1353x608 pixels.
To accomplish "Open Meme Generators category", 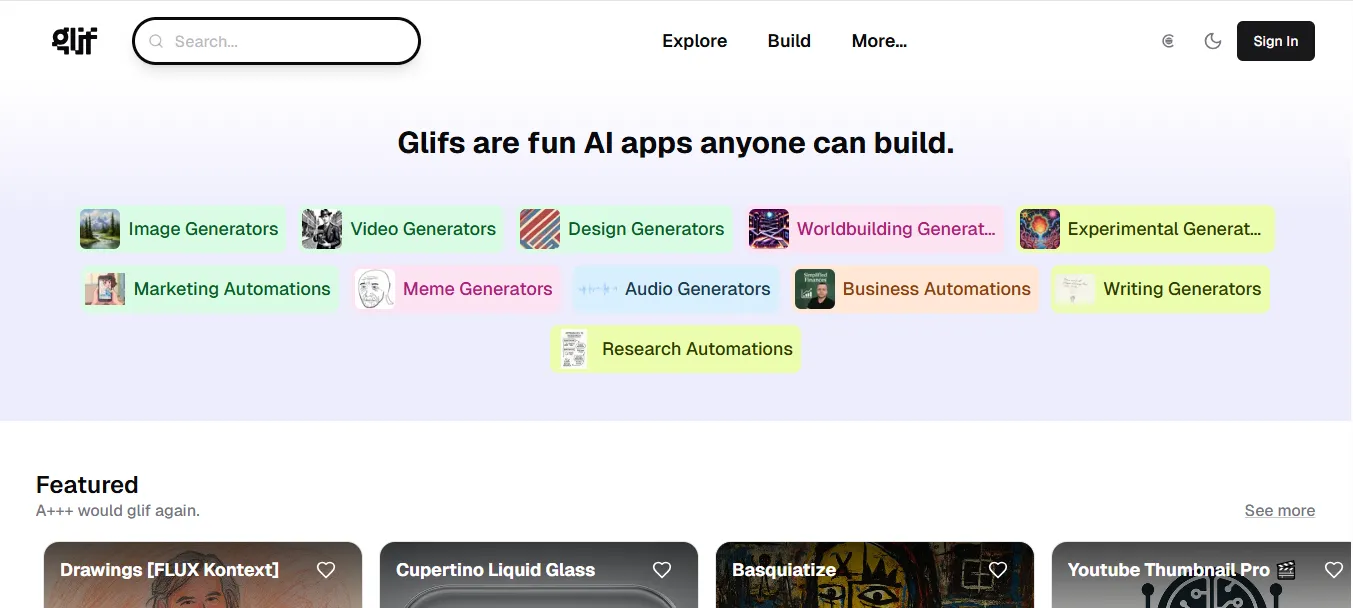I will click(456, 289).
